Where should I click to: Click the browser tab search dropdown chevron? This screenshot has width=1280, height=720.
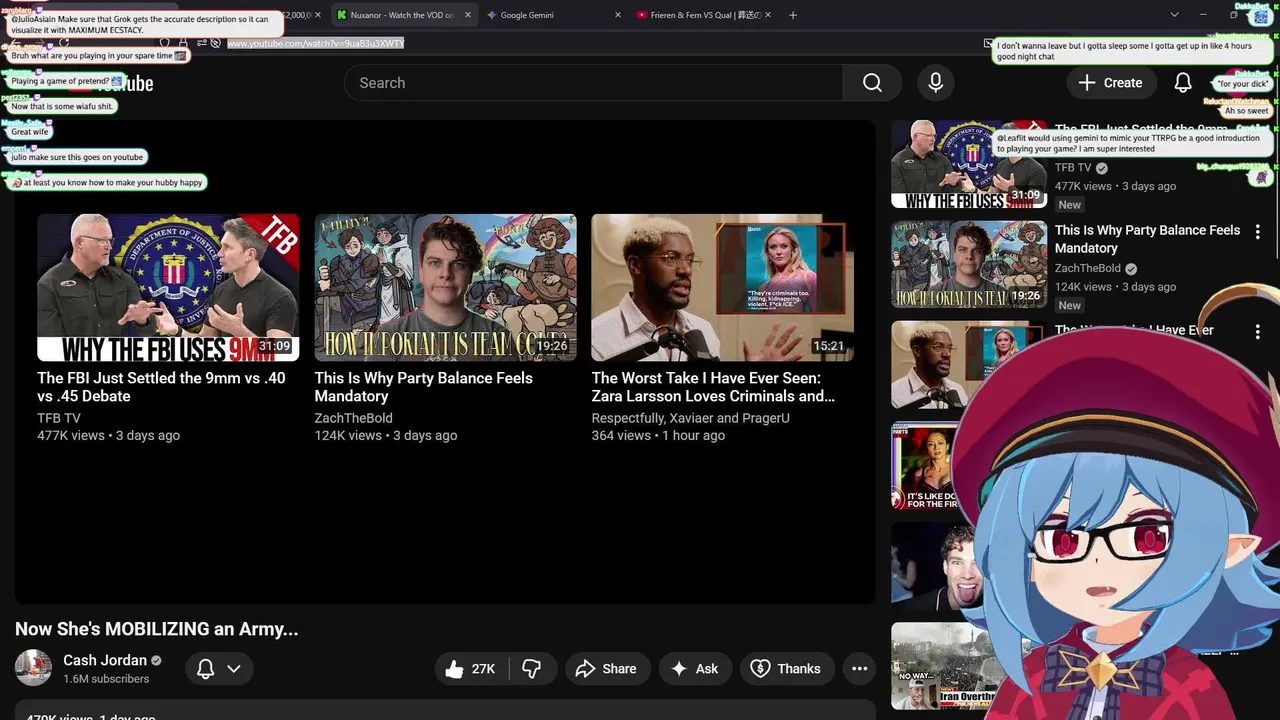1174,15
